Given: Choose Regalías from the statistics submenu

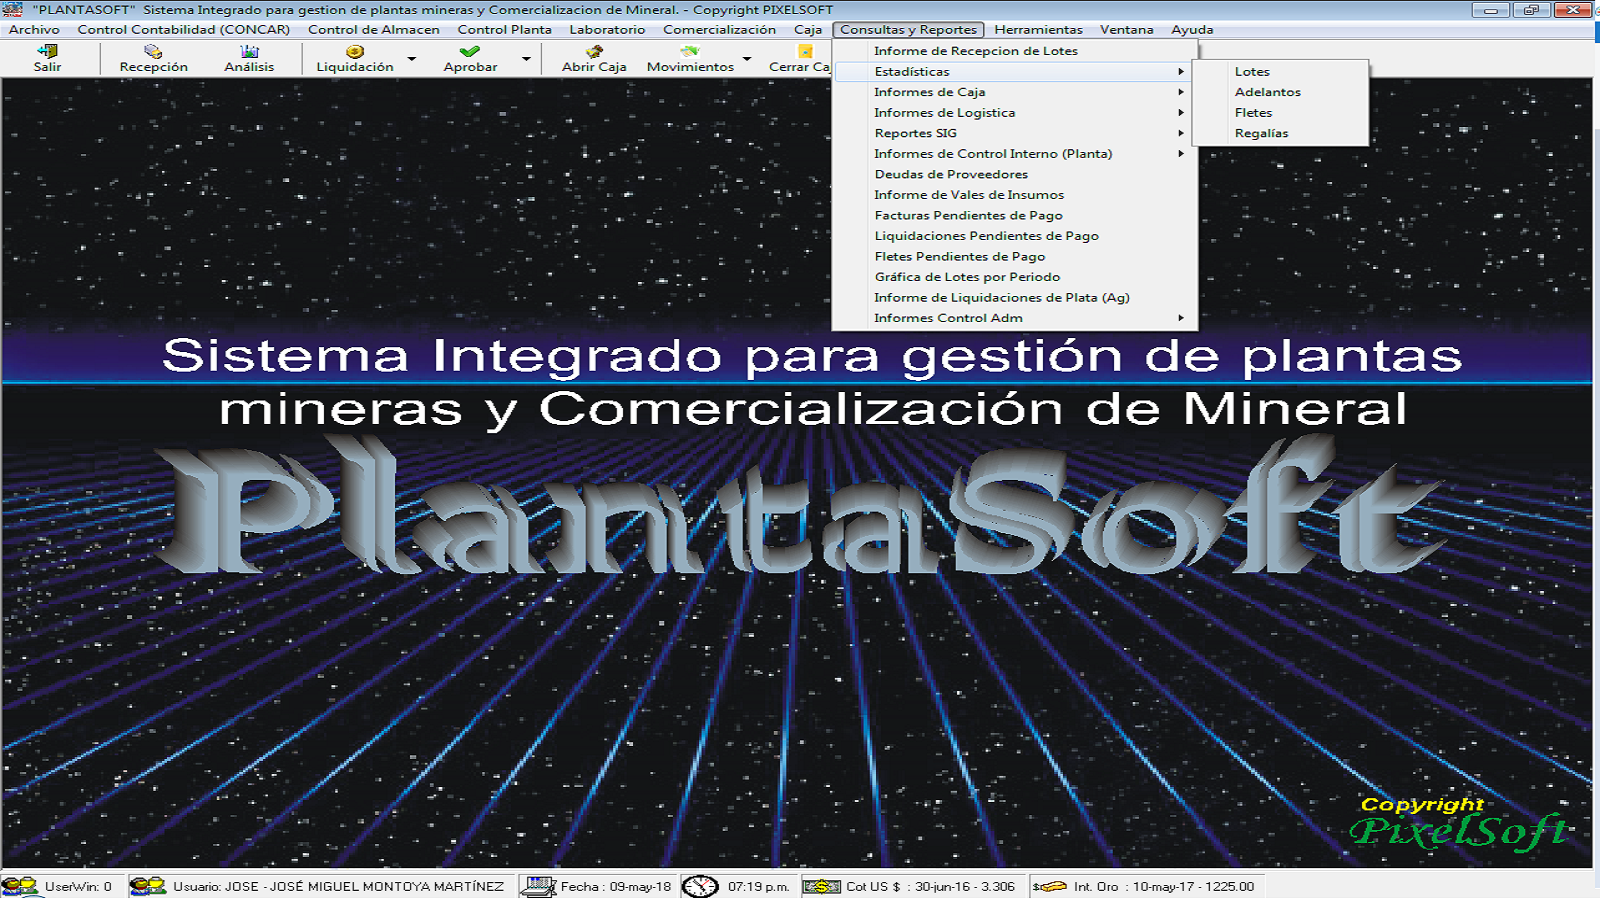Looking at the screenshot, I should pos(1261,133).
